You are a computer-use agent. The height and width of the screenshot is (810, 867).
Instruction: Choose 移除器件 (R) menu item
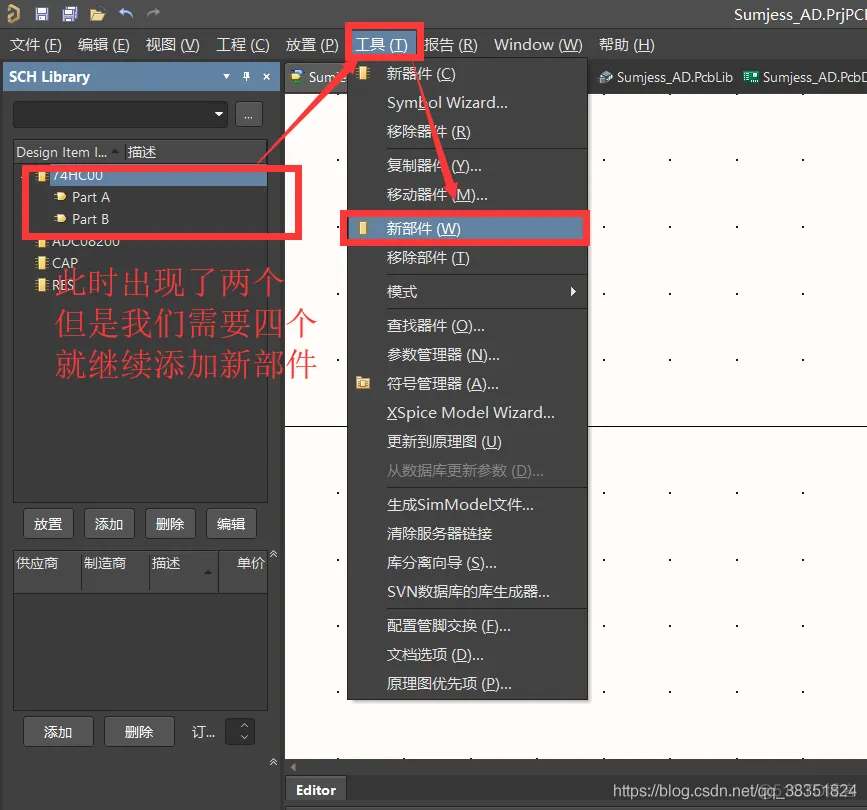coord(467,132)
